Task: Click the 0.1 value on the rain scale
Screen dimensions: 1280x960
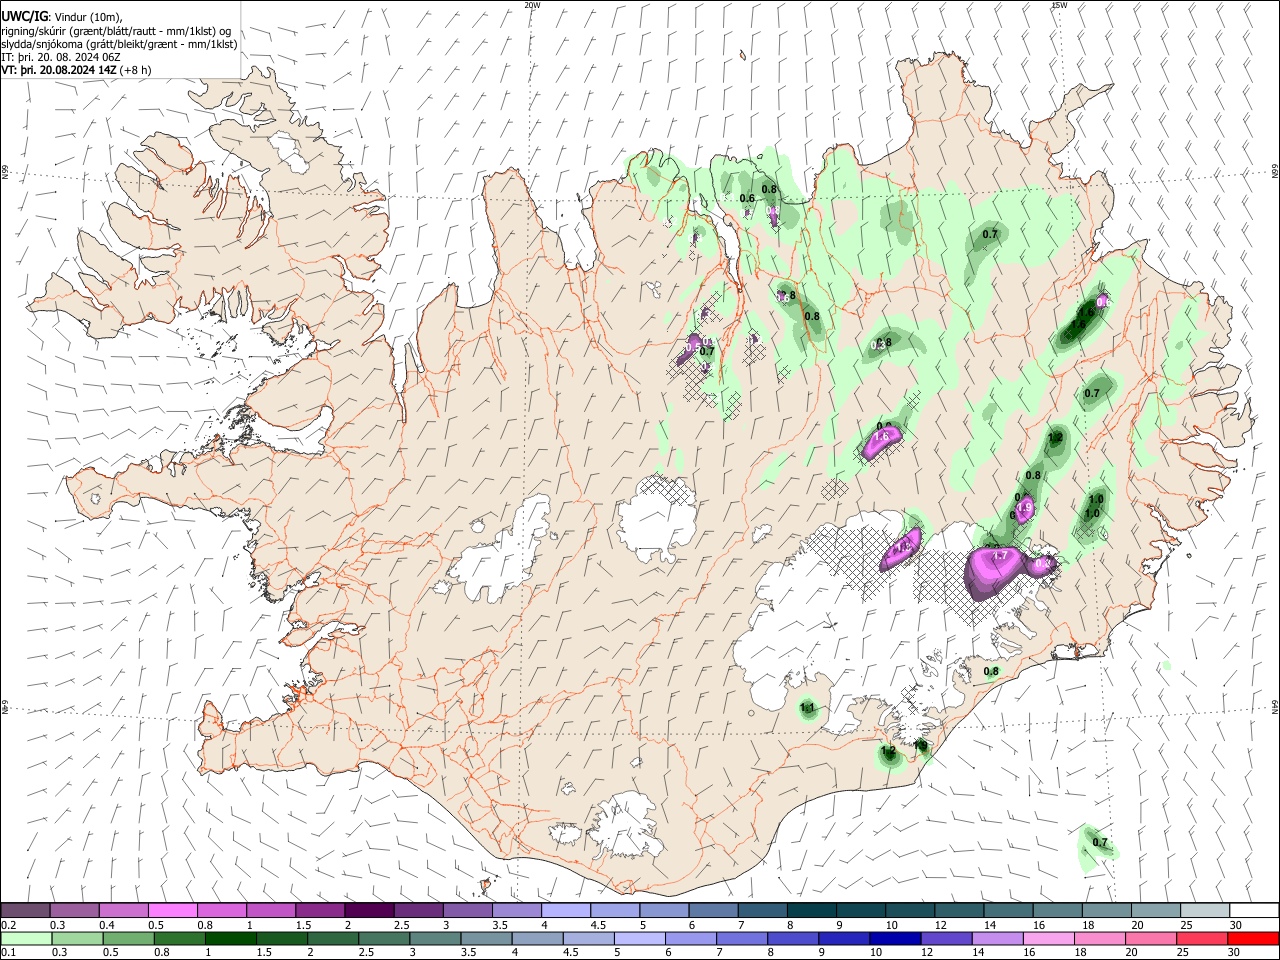Action: [8, 953]
